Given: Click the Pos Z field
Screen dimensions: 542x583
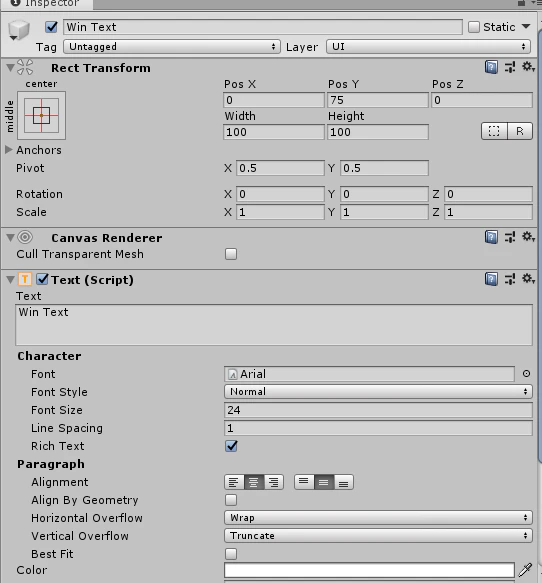Looking at the screenshot, I should point(482,100).
